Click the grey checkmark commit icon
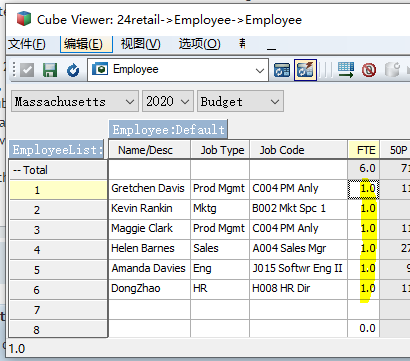410x361 pixels. 27,70
